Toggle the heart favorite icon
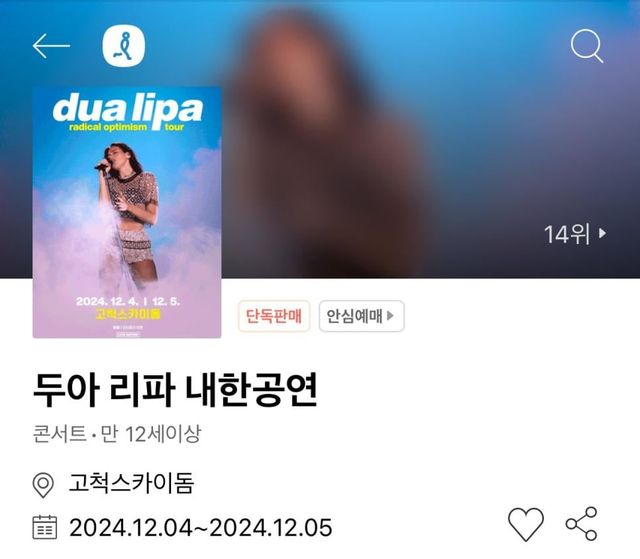The image size is (640, 559). 526,524
